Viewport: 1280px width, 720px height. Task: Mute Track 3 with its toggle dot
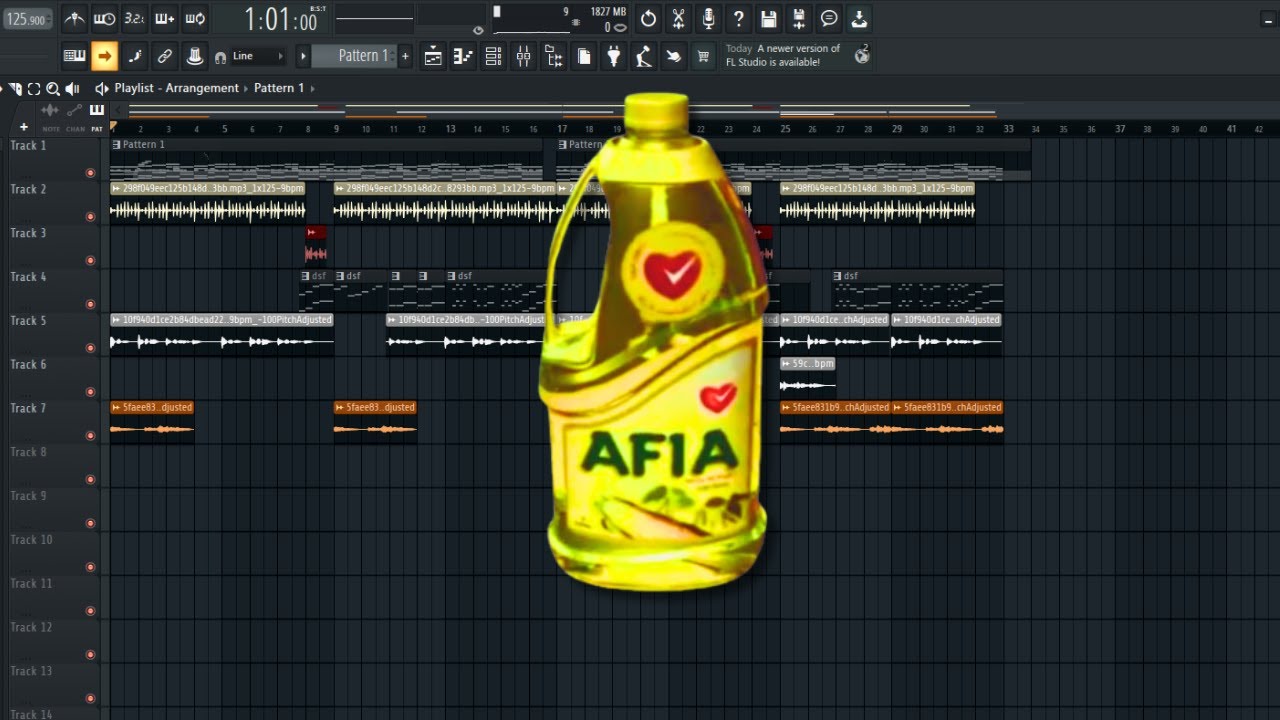click(x=90, y=260)
